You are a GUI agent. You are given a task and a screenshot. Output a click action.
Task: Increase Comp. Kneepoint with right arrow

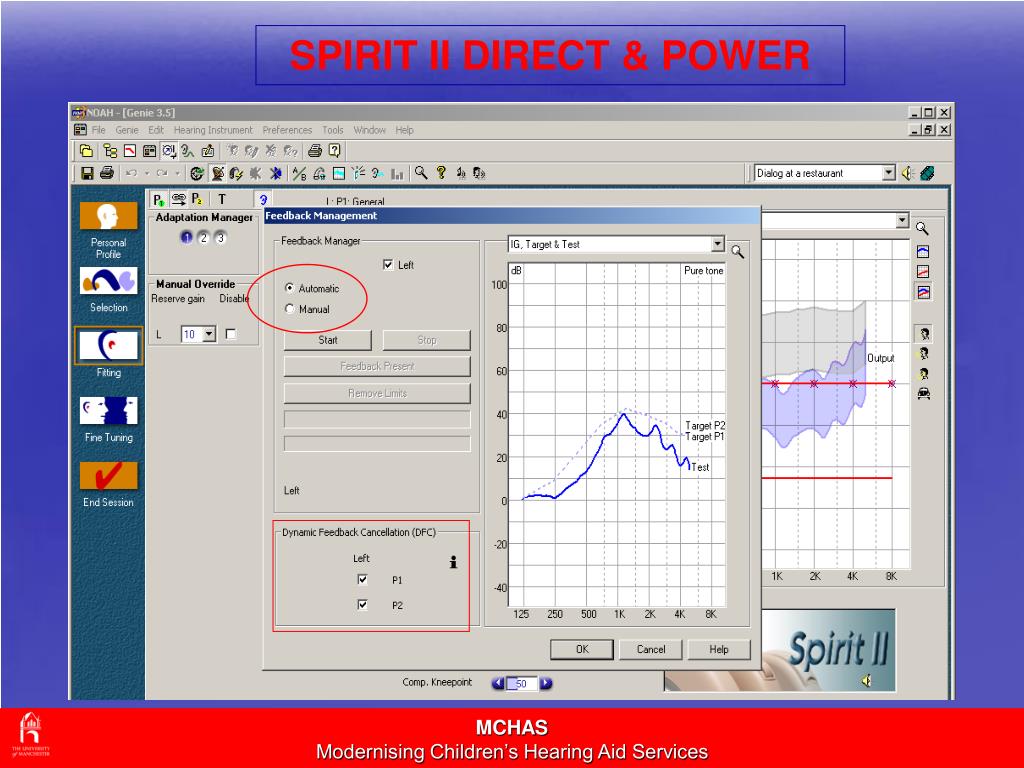coord(546,683)
